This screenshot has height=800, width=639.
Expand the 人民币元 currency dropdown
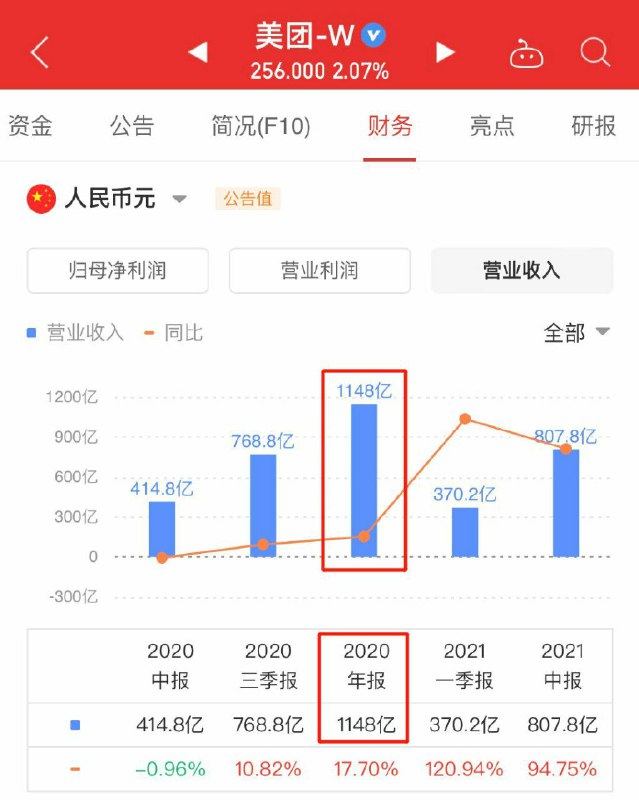click(x=126, y=198)
